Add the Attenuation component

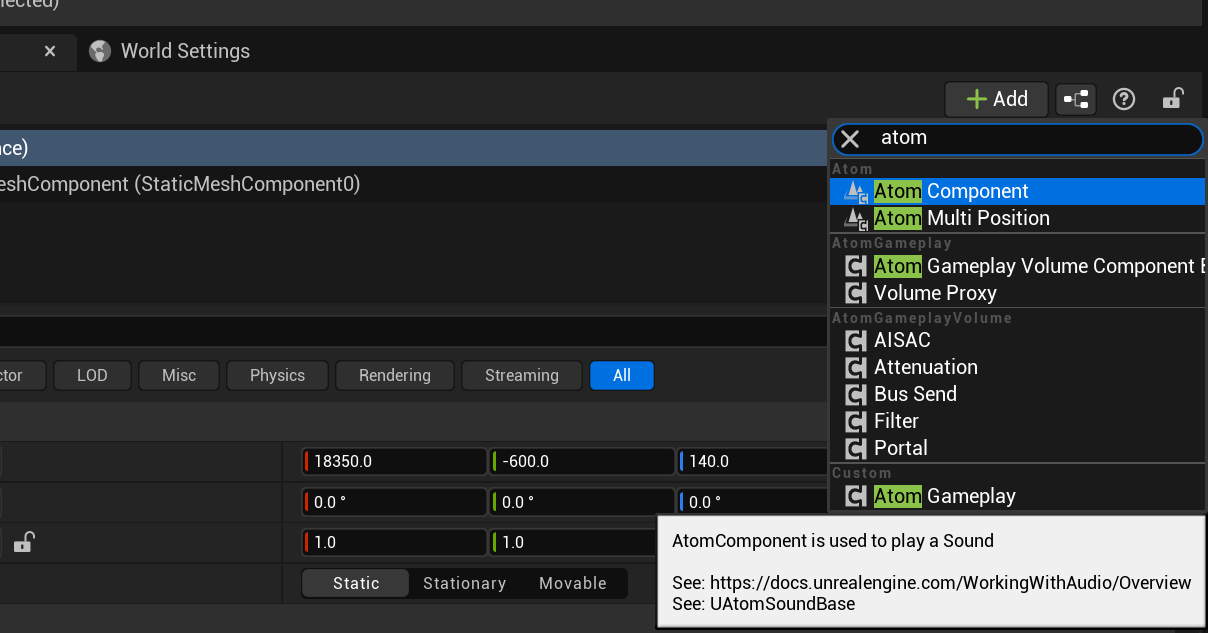pyautogui.click(x=1017, y=367)
